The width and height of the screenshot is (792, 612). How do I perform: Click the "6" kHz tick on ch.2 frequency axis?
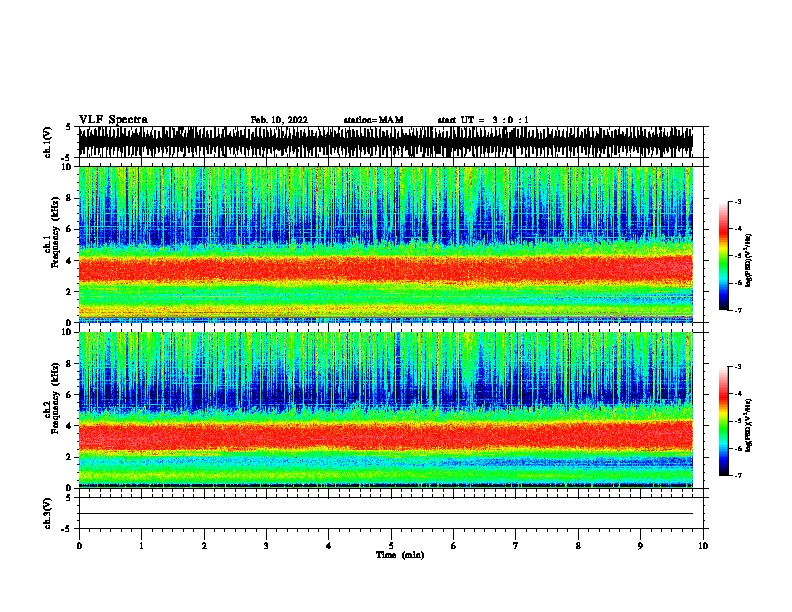pos(71,395)
